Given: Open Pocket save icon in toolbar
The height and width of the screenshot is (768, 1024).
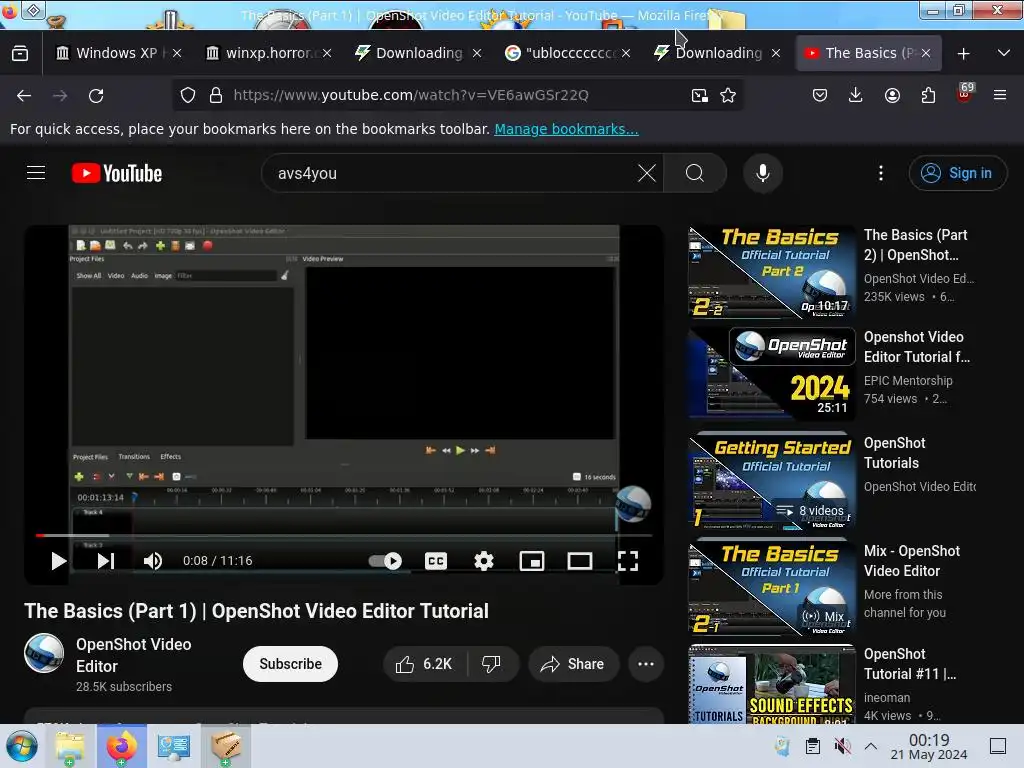Looking at the screenshot, I should (x=820, y=95).
